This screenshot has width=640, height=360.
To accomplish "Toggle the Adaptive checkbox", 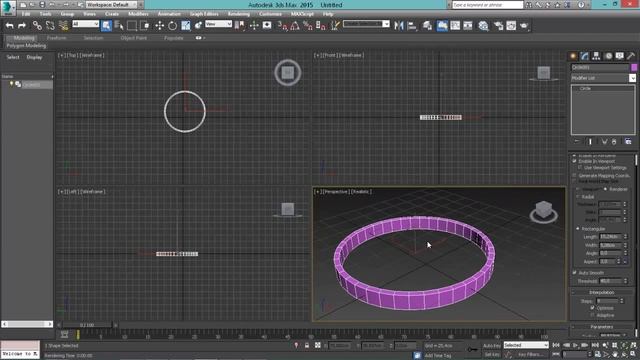I will [592, 315].
